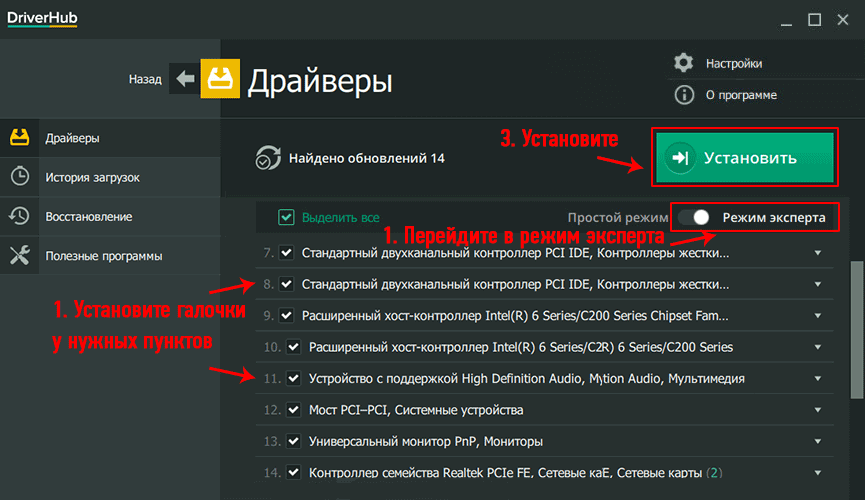Open История загрузок in the sidebar
Image resolution: width=865 pixels, height=500 pixels.
(x=92, y=177)
